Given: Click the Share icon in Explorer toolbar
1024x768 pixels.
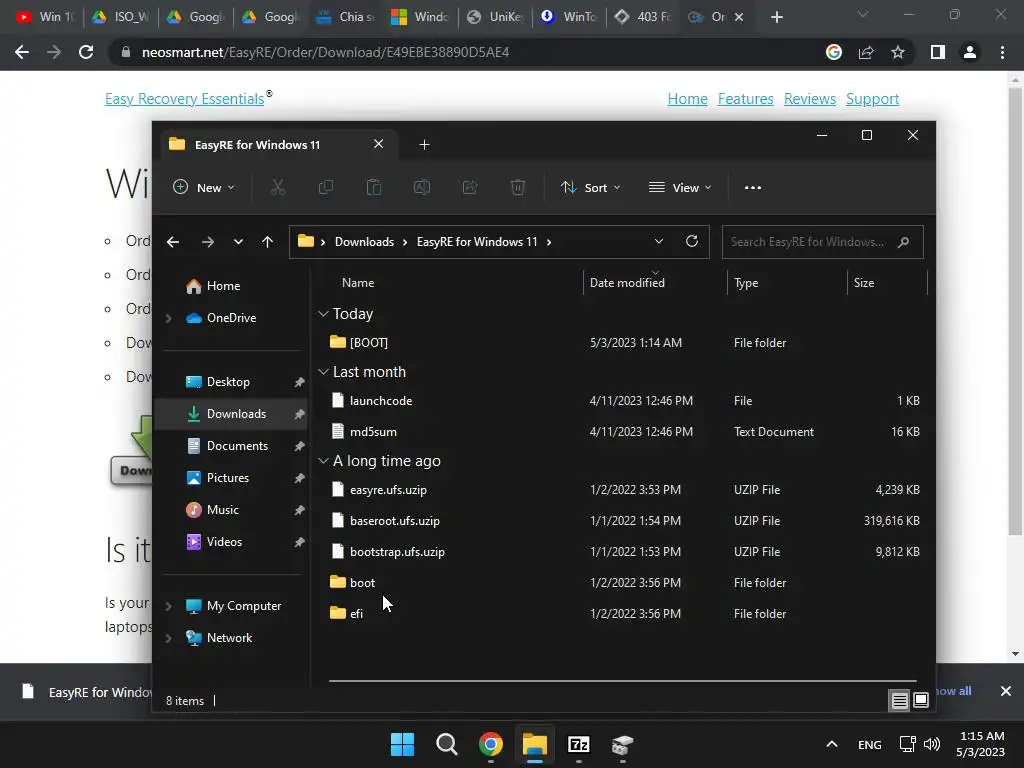Looking at the screenshot, I should tap(470, 187).
